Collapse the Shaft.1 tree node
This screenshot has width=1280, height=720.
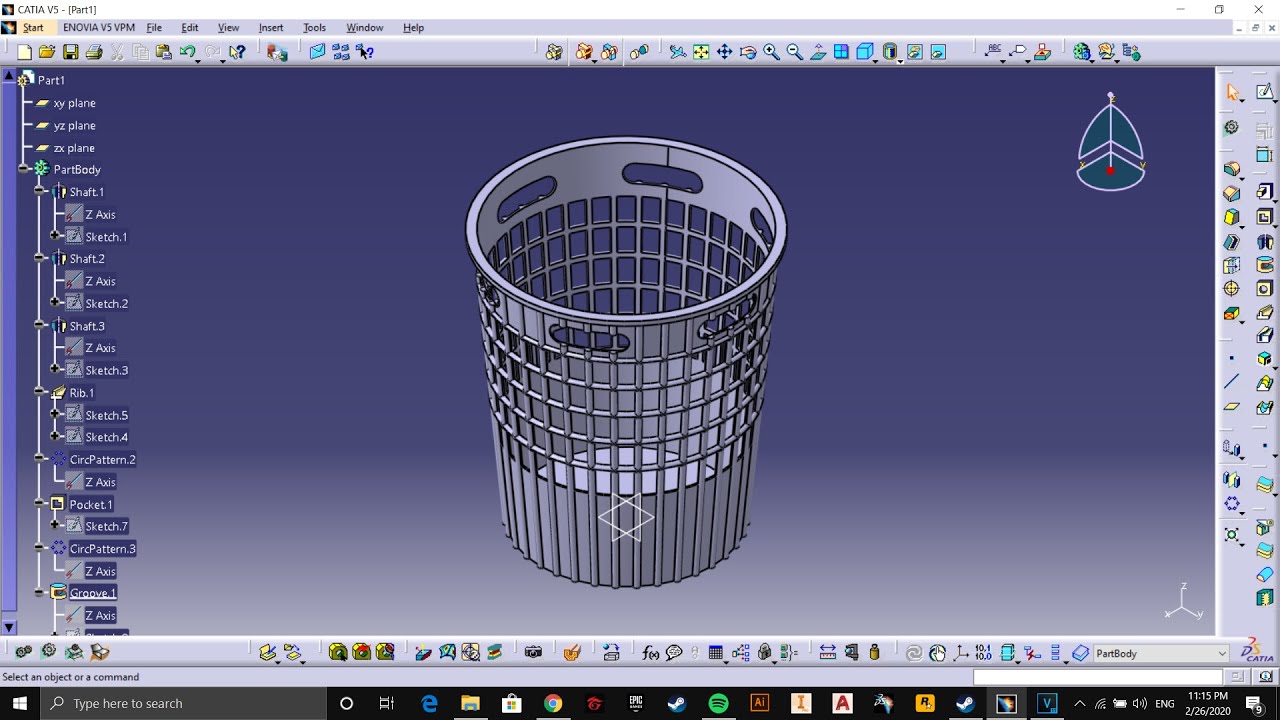coord(39,191)
